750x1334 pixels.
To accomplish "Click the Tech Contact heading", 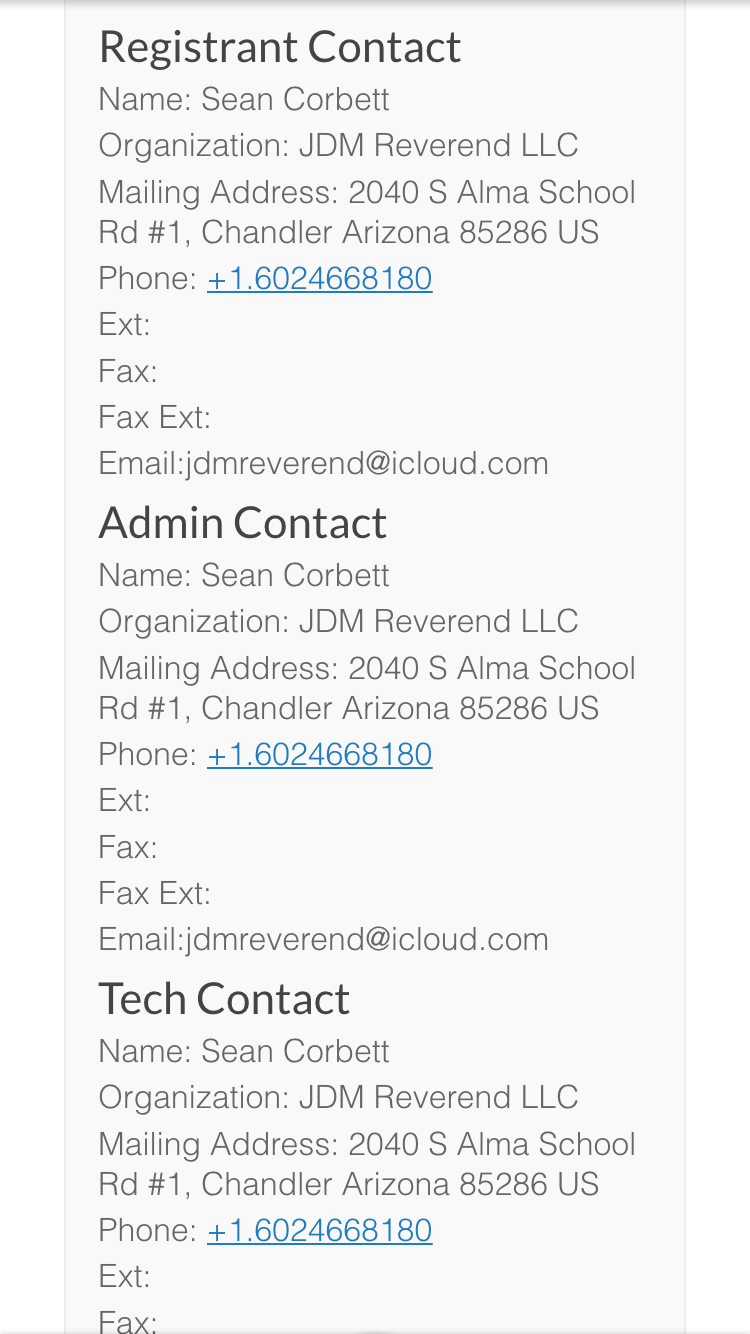I will pos(224,999).
